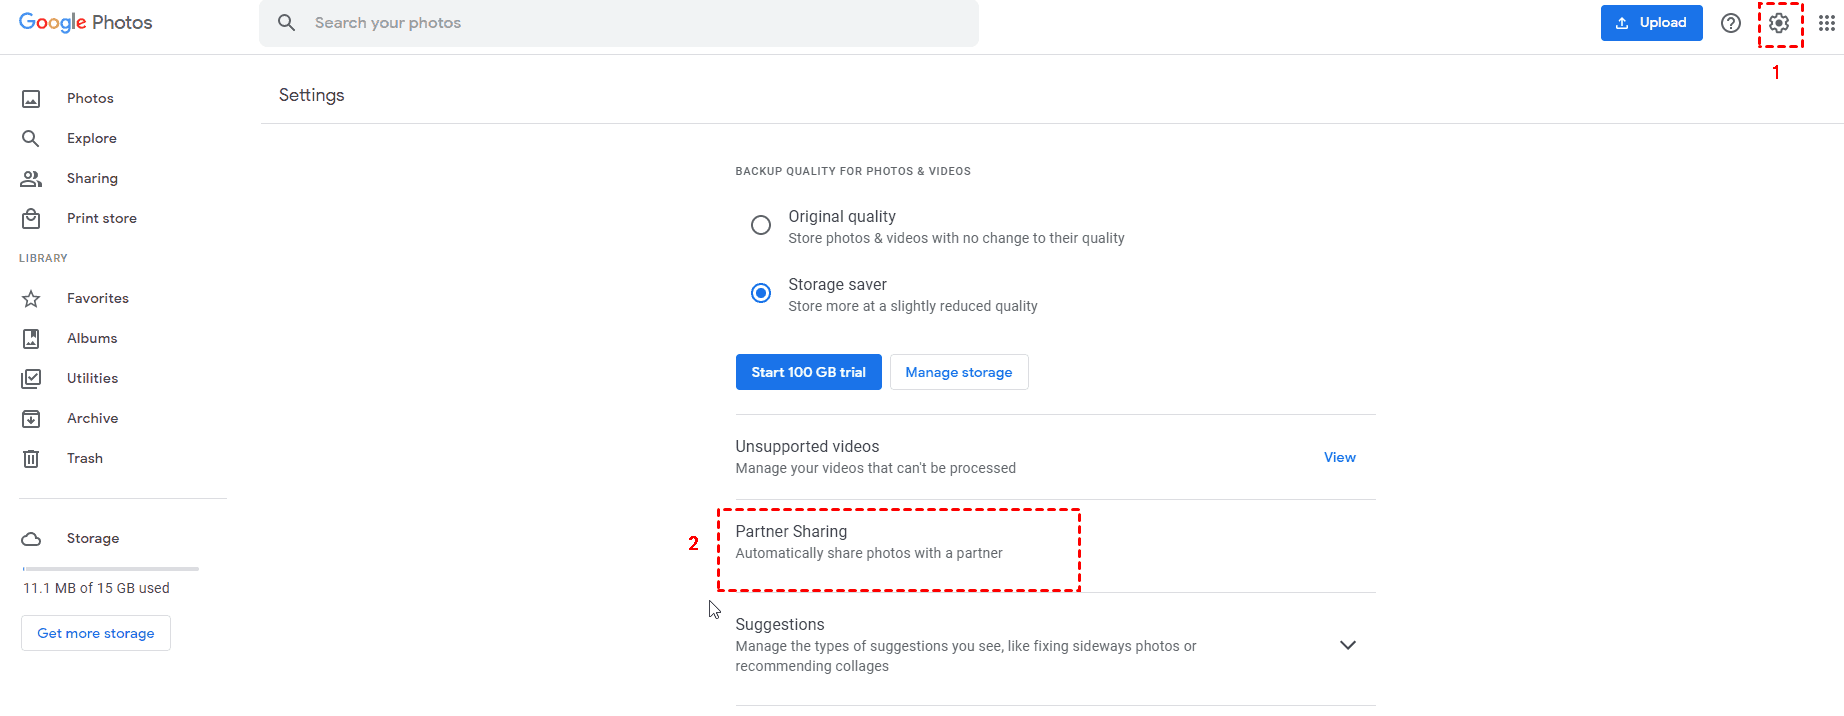Go to Sharing in the sidebar

92,178
